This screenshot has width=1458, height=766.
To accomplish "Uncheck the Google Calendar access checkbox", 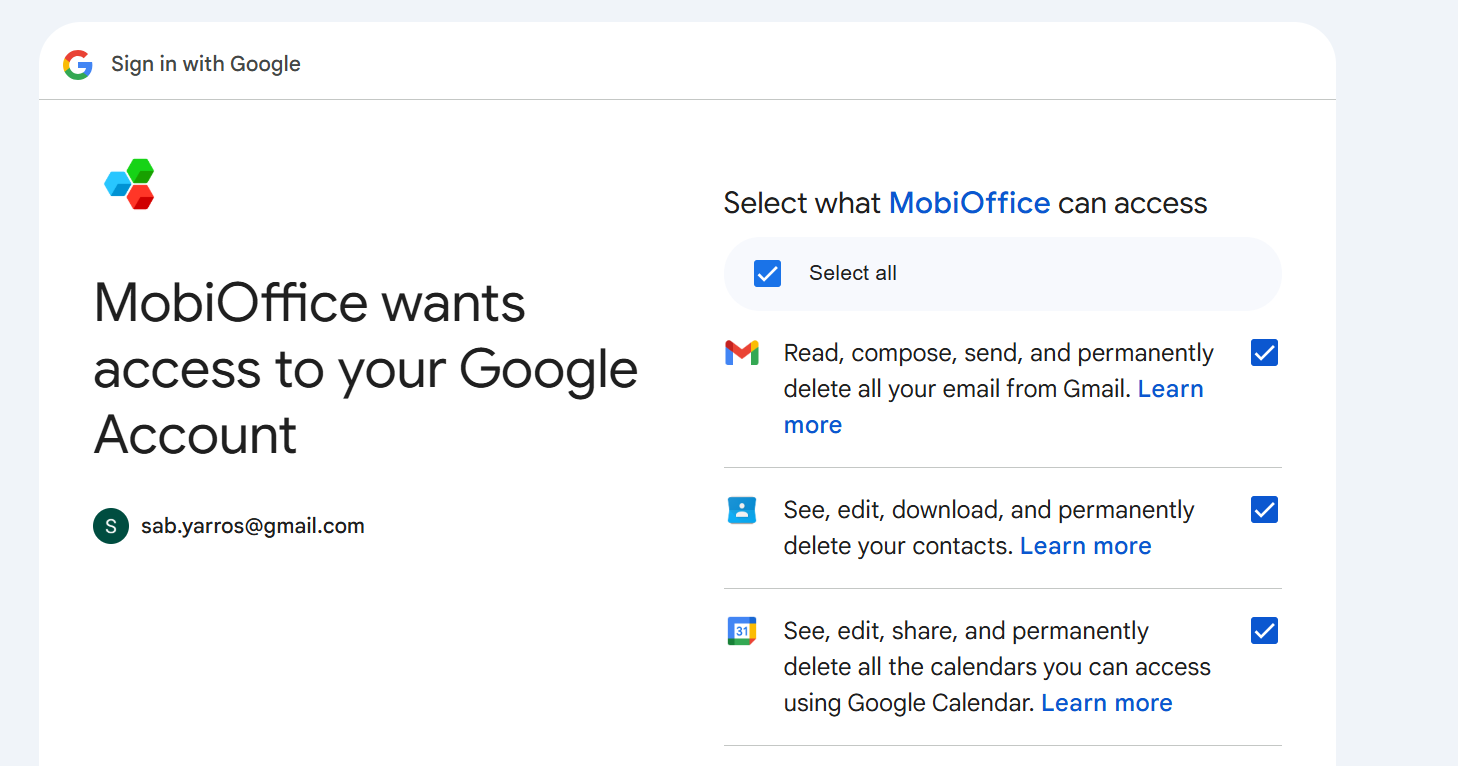I will (1264, 631).
